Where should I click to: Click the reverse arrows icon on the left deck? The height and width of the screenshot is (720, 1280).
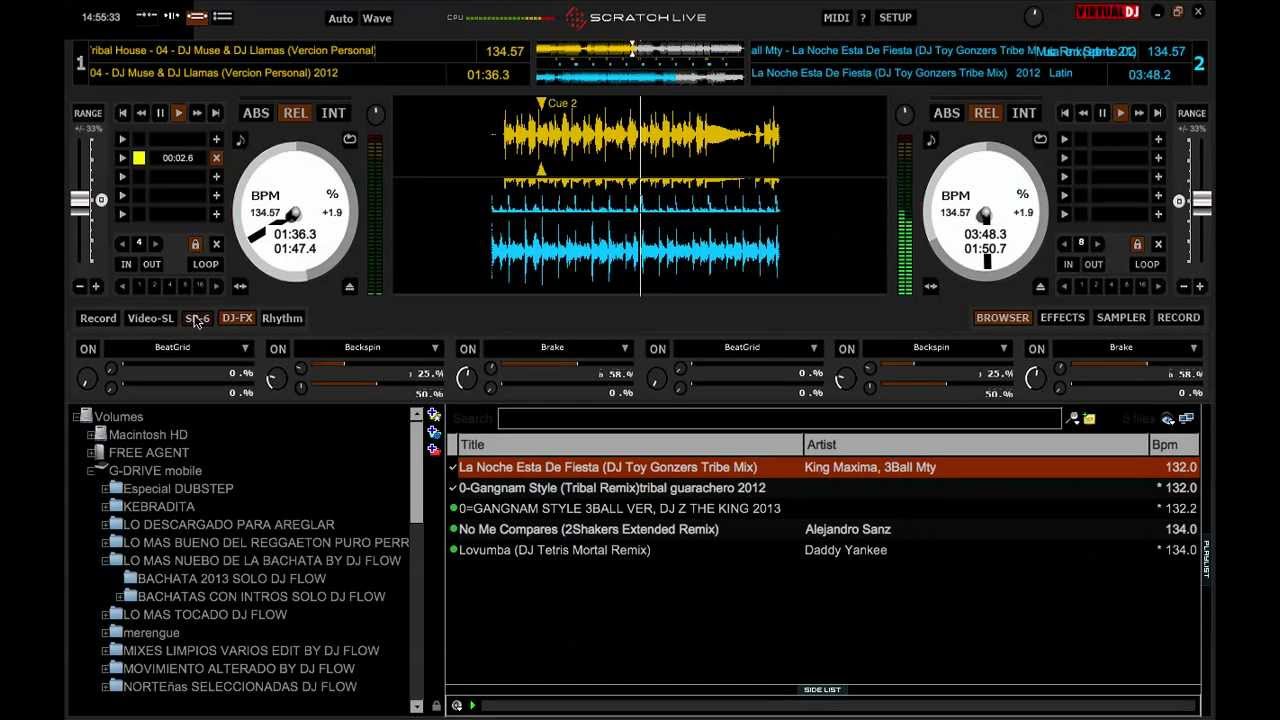click(240, 287)
